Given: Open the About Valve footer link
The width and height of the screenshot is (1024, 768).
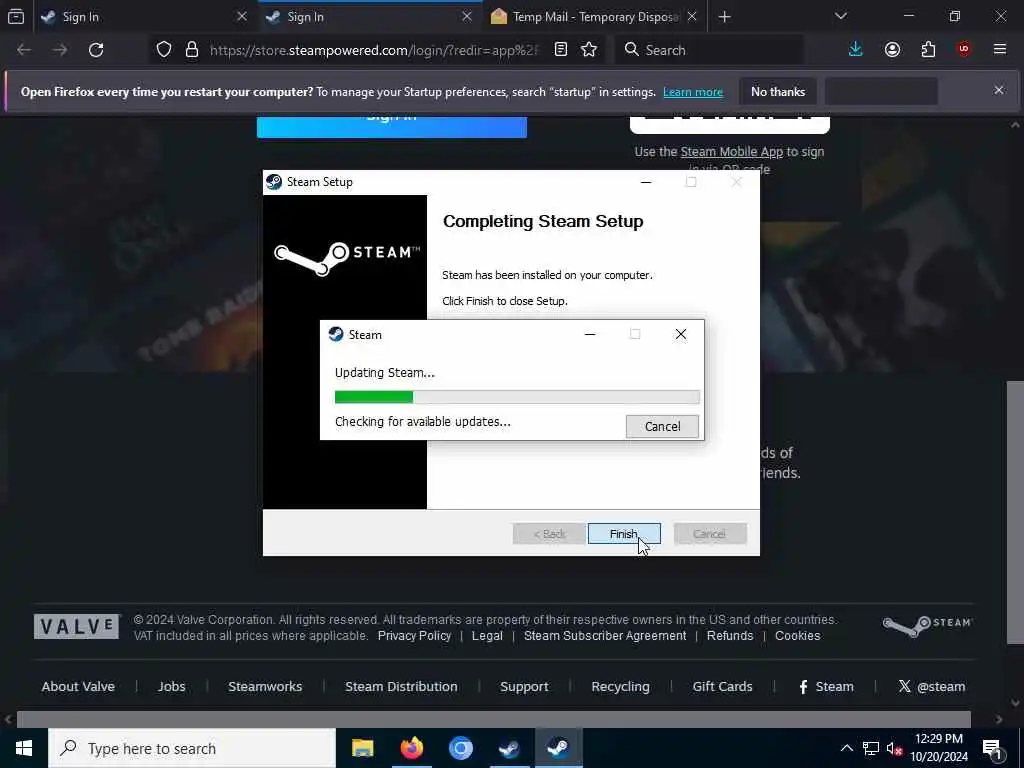Looking at the screenshot, I should (78, 686).
